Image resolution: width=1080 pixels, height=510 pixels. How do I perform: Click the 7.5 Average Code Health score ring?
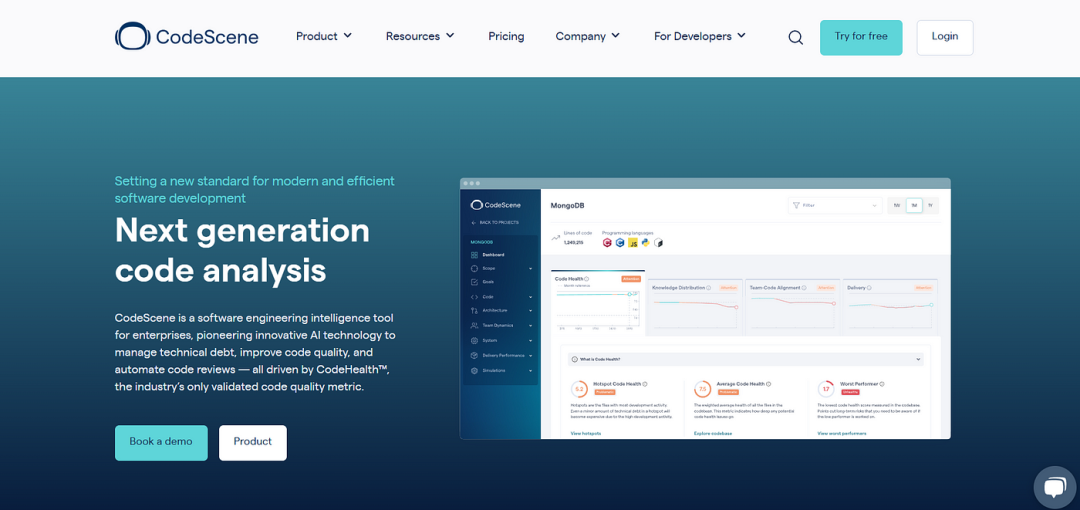(703, 389)
